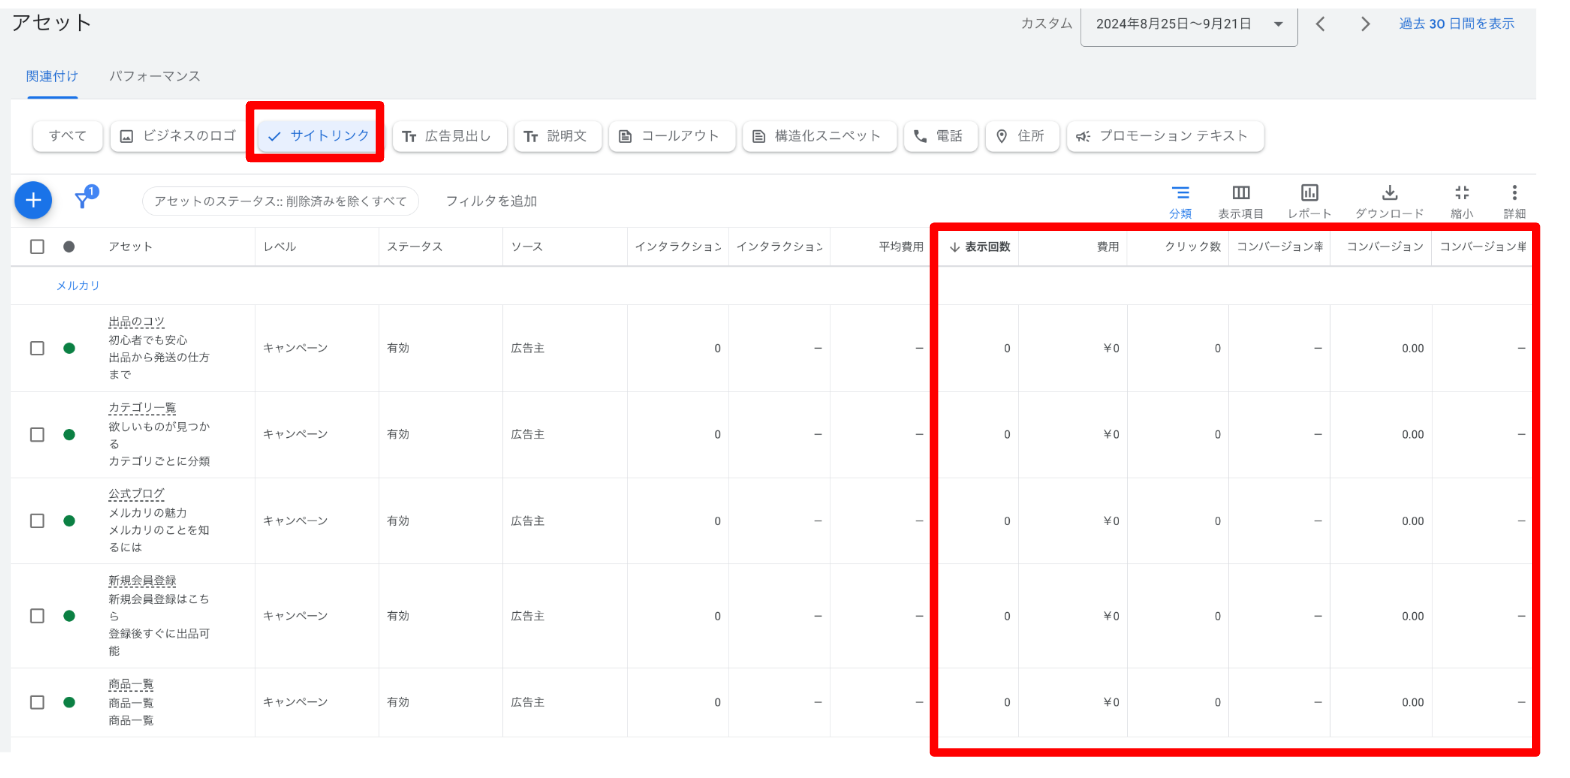This screenshot has height=778, width=1570.
Task: Sort by 平均費用 column header
Action: [901, 247]
